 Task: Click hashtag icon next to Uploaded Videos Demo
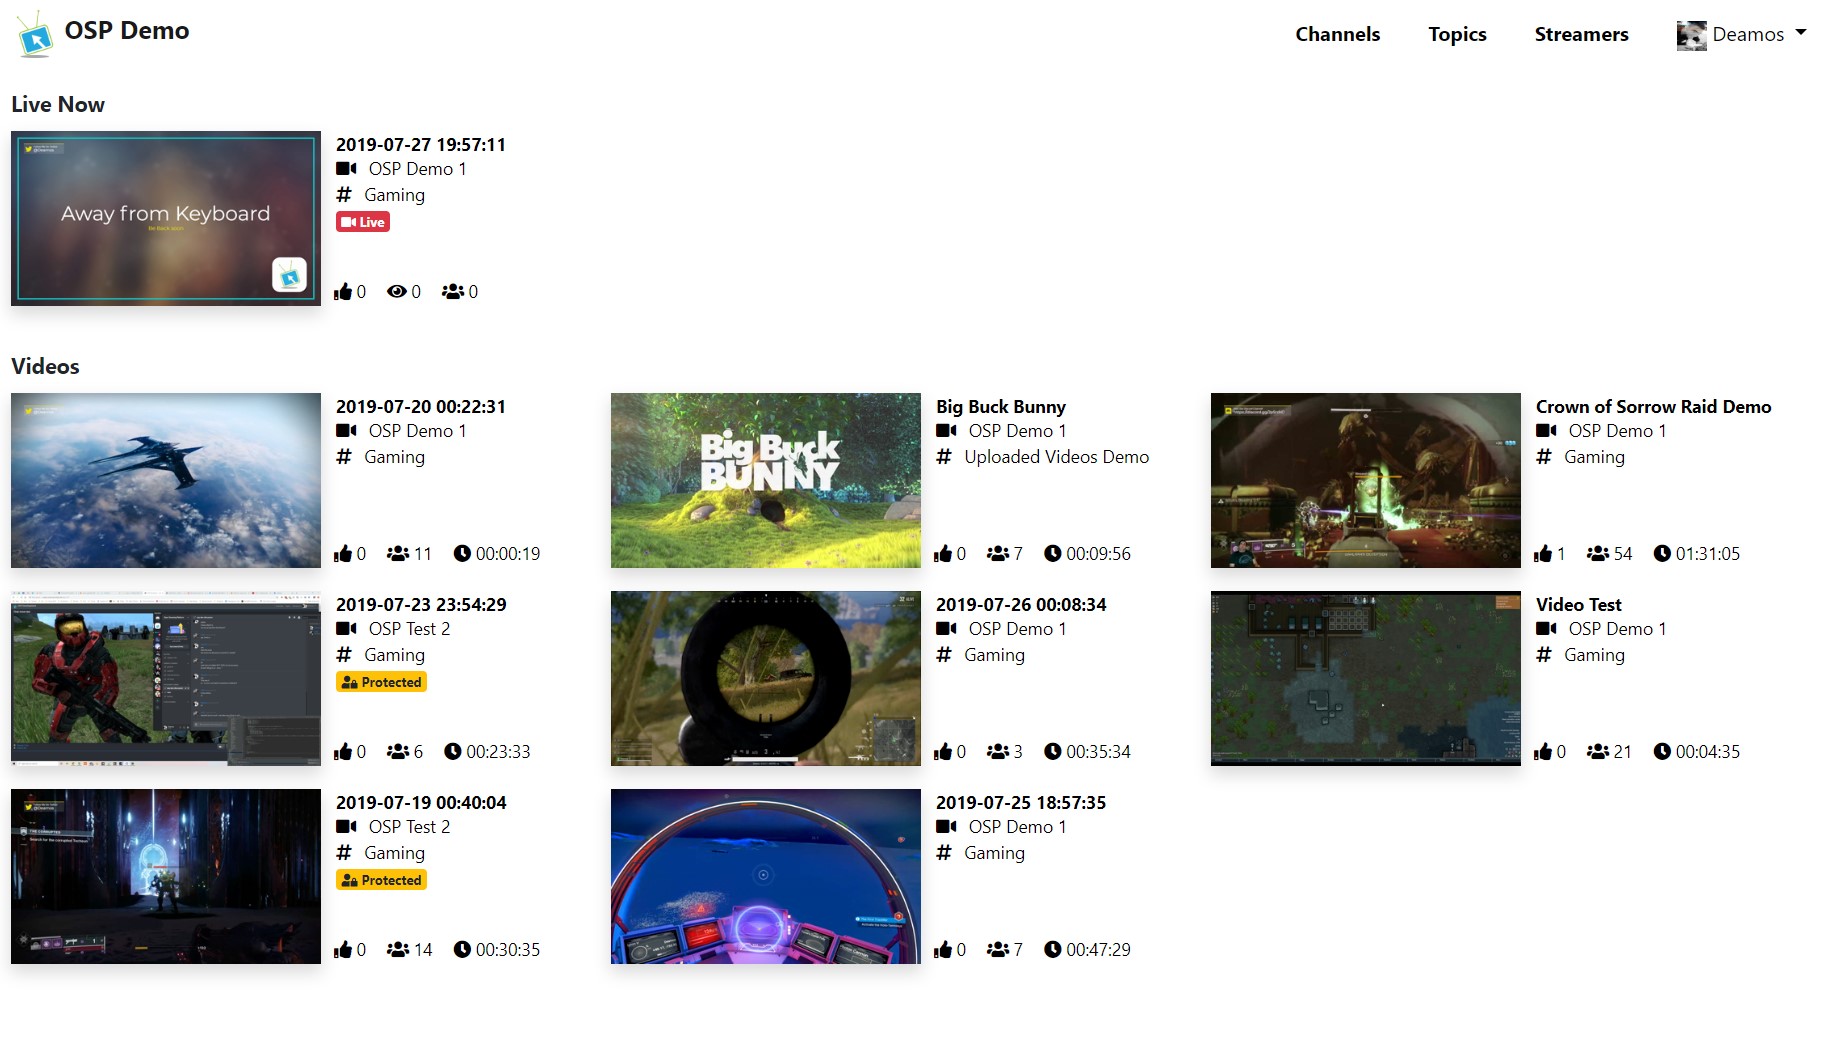click(944, 457)
